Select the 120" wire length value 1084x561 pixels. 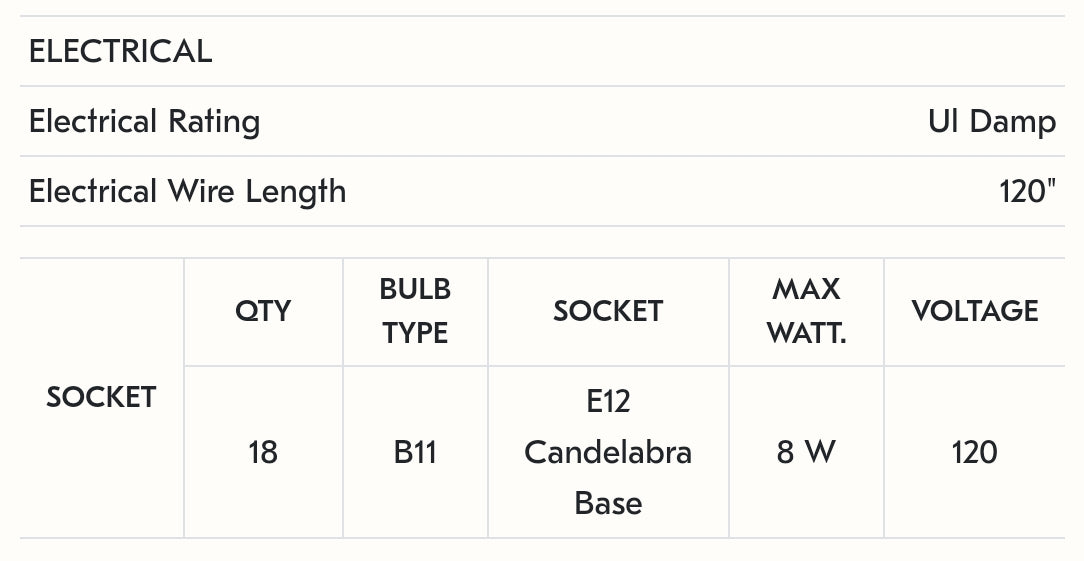1027,191
